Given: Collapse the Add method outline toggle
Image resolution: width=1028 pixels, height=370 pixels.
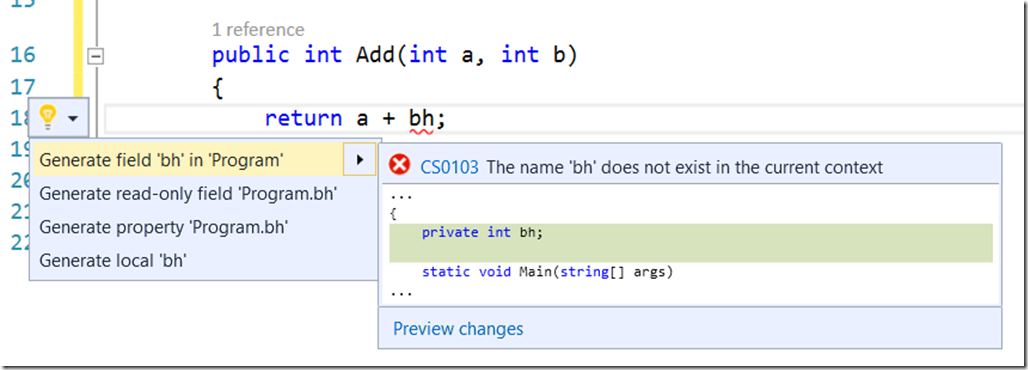Looking at the screenshot, I should (96, 57).
